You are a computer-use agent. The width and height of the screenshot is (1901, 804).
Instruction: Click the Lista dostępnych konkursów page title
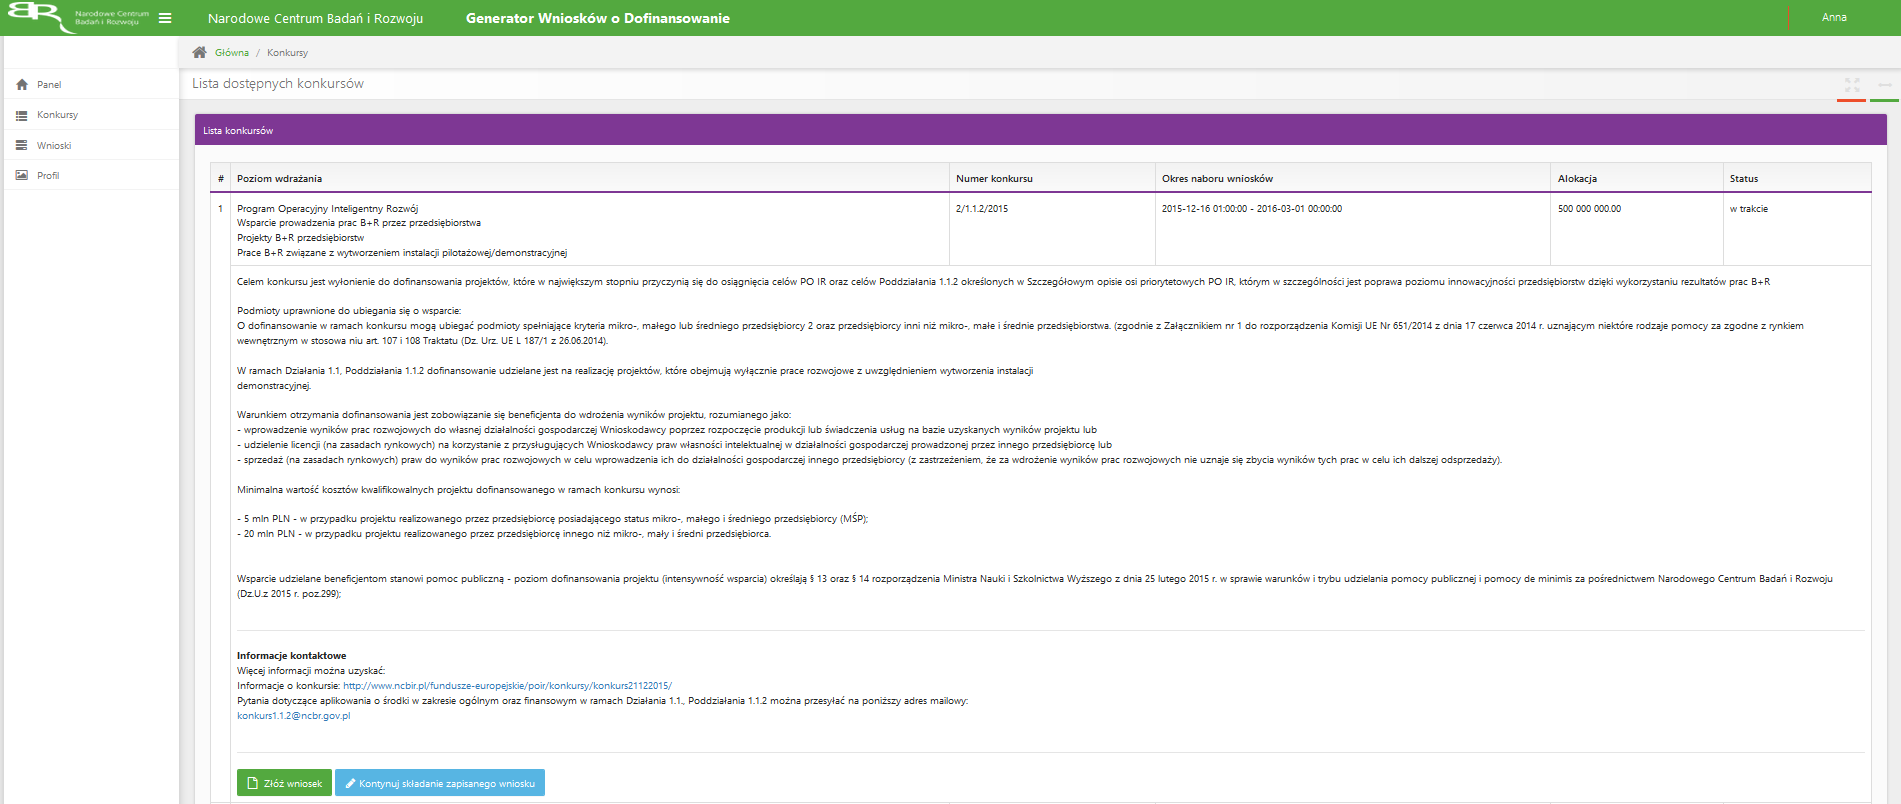[x=278, y=83]
